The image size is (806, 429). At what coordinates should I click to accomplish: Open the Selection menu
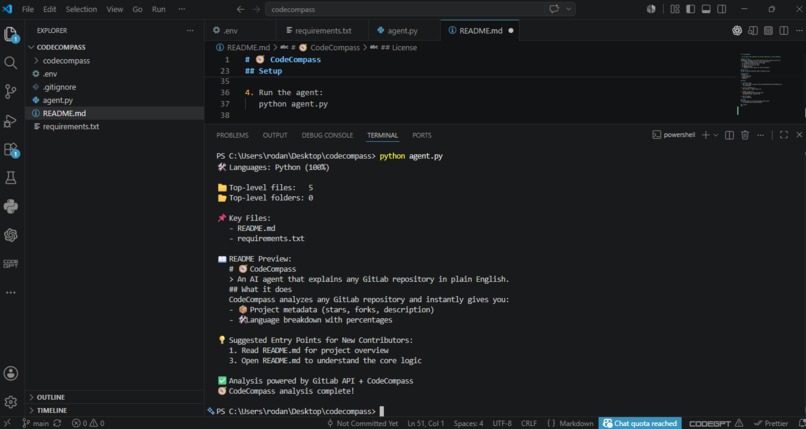click(x=81, y=9)
